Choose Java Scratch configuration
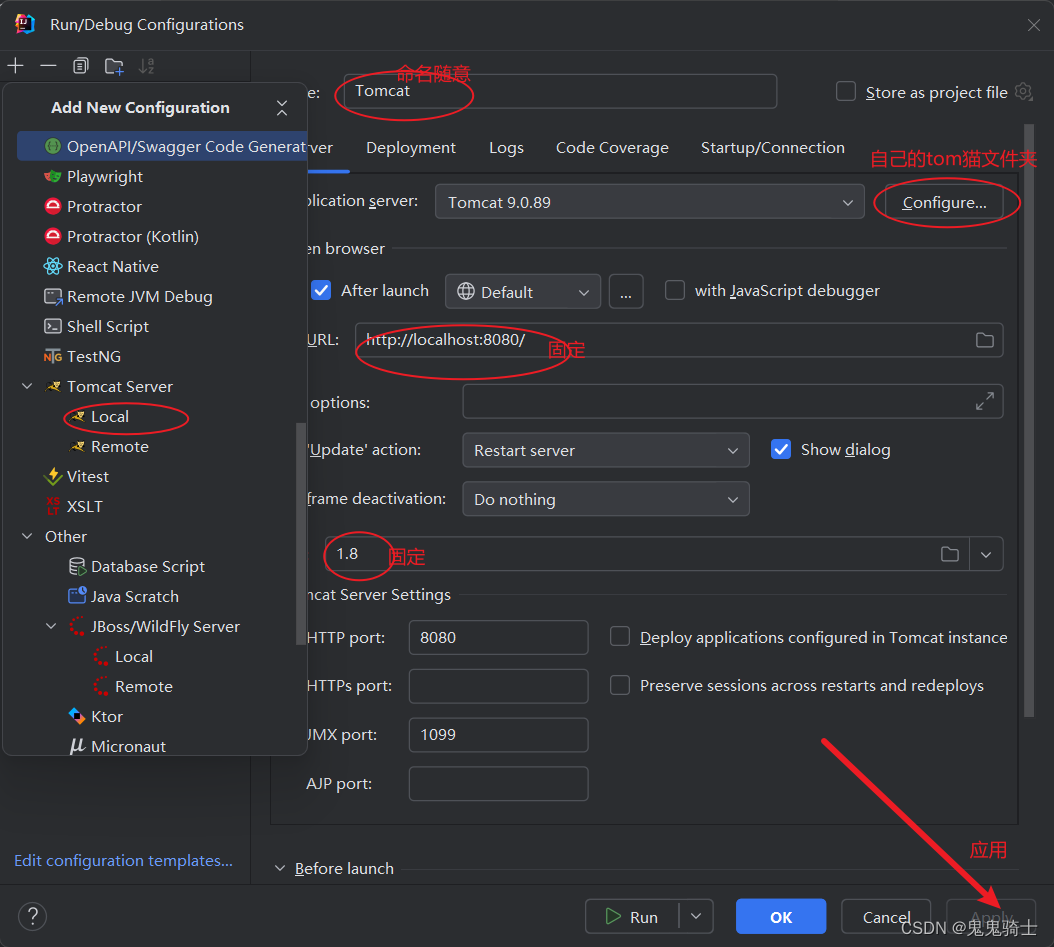The width and height of the screenshot is (1054, 947). coord(134,596)
